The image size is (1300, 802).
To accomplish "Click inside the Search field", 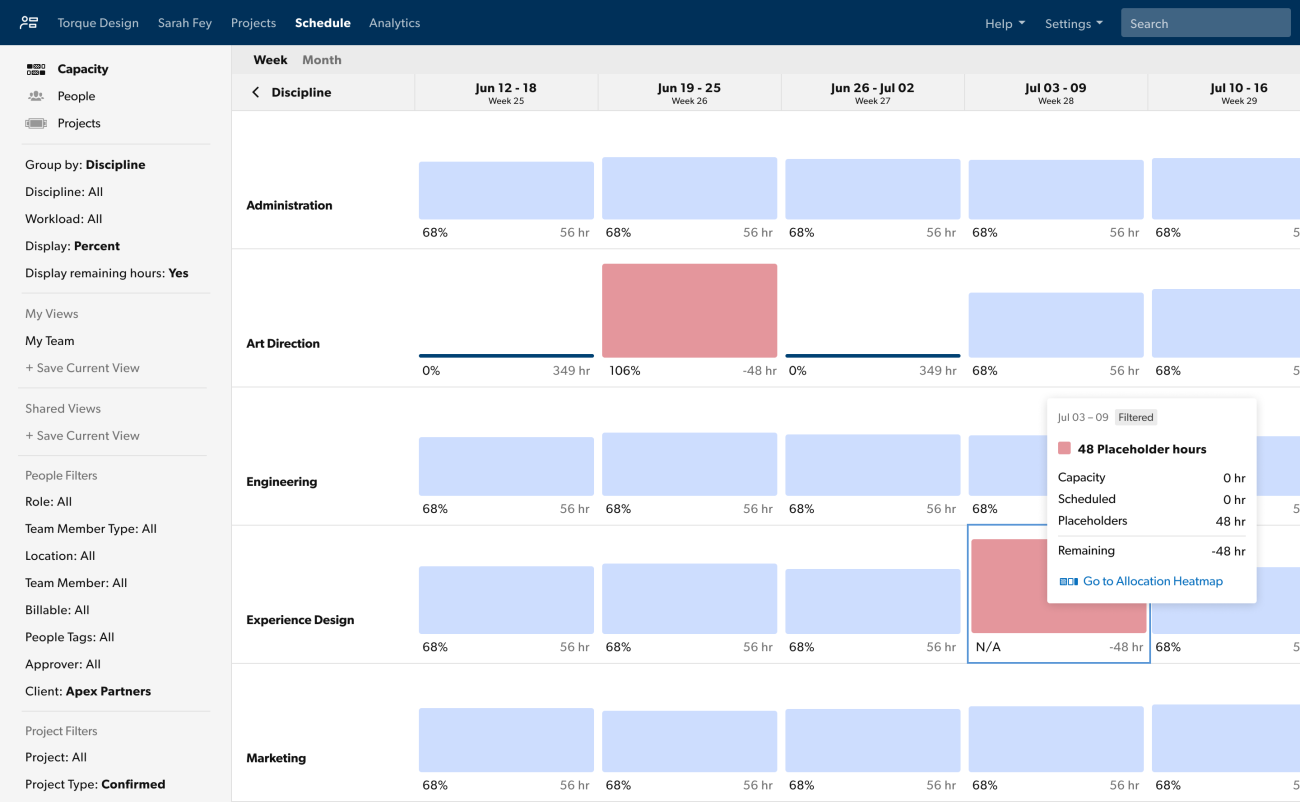I will [1205, 22].
